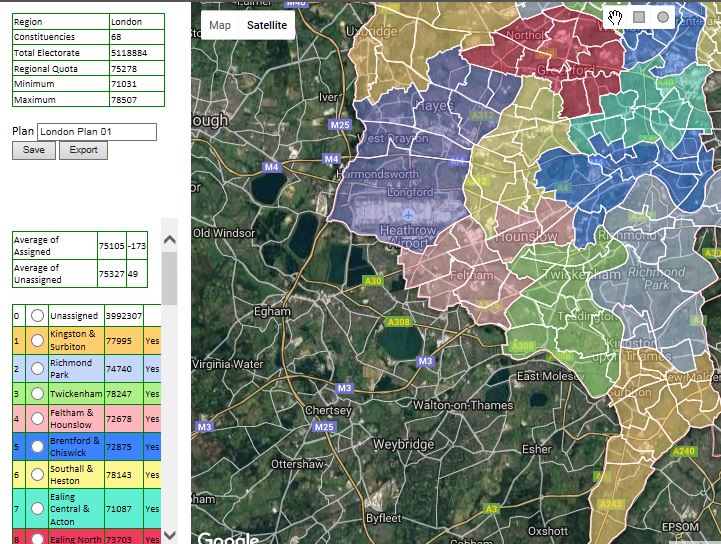Click Richmond Park electorate 74740

pos(119,369)
